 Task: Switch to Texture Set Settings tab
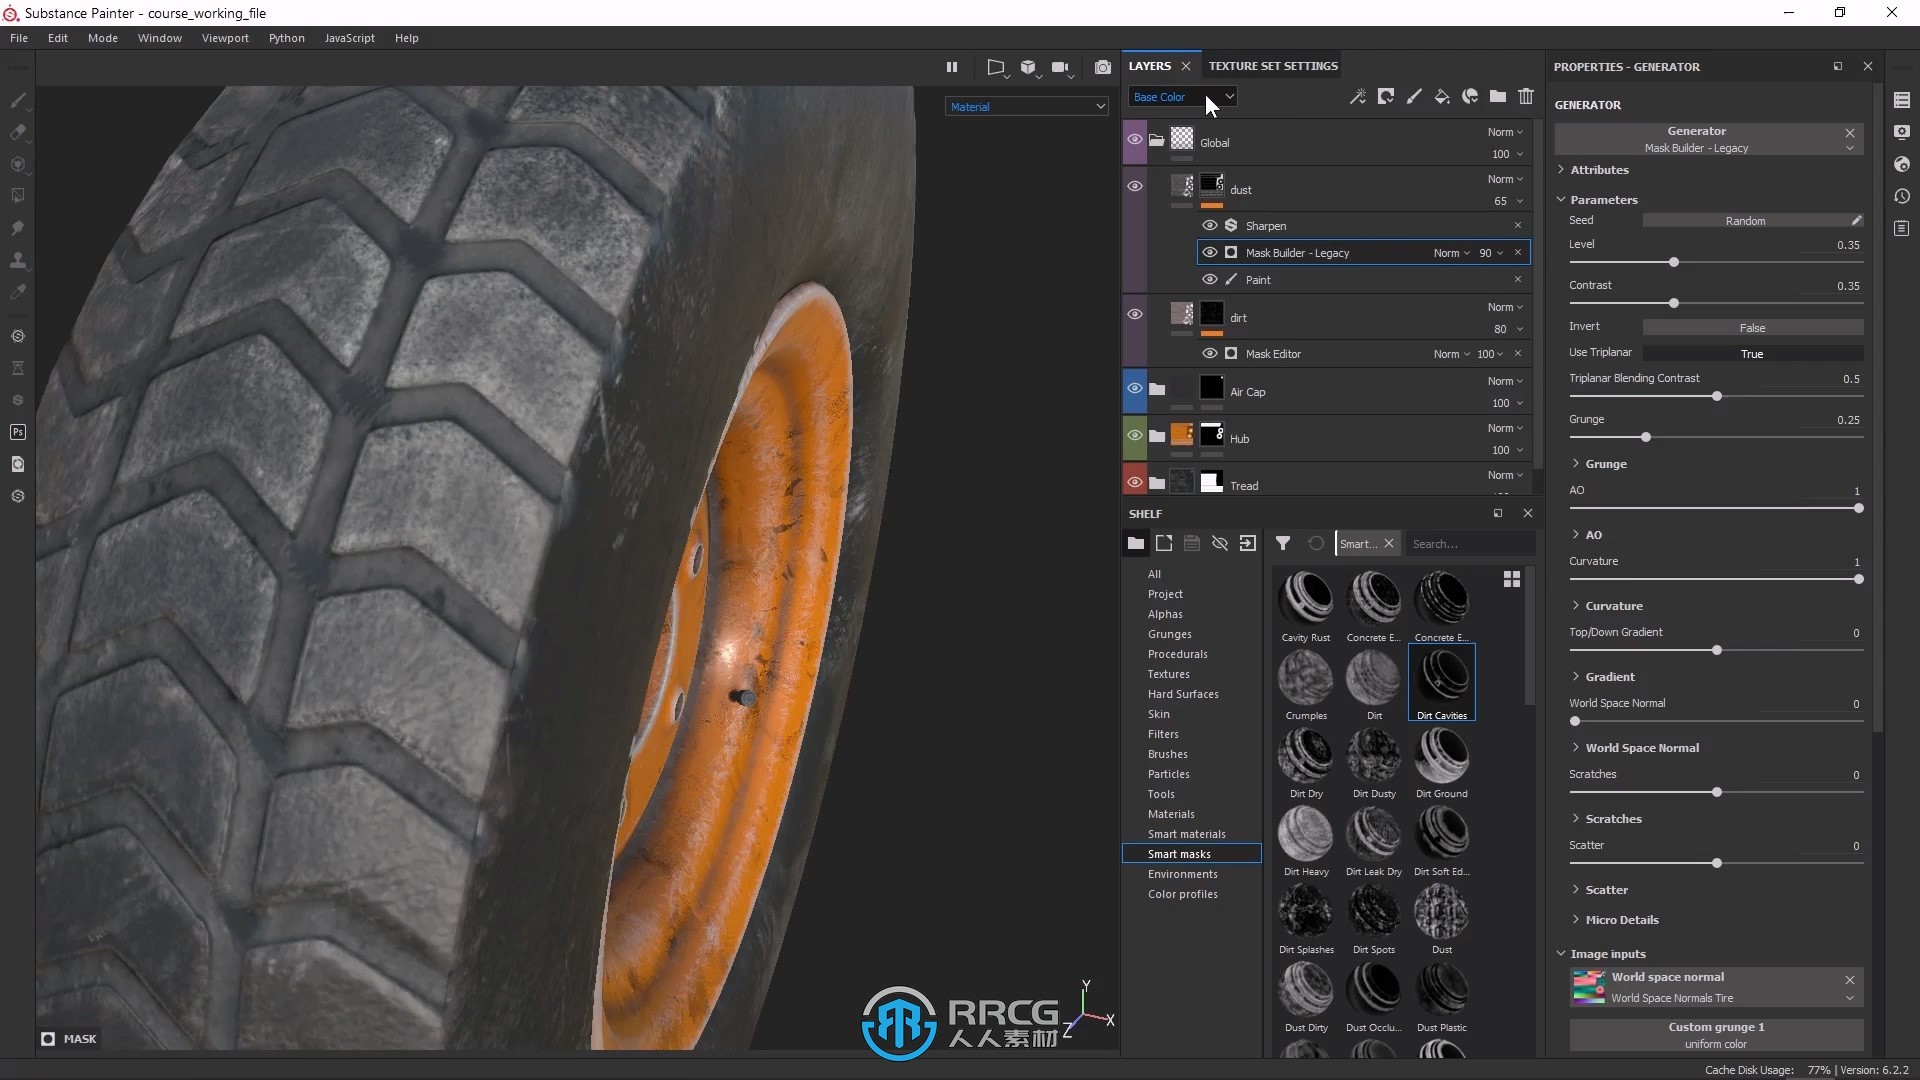point(1273,66)
